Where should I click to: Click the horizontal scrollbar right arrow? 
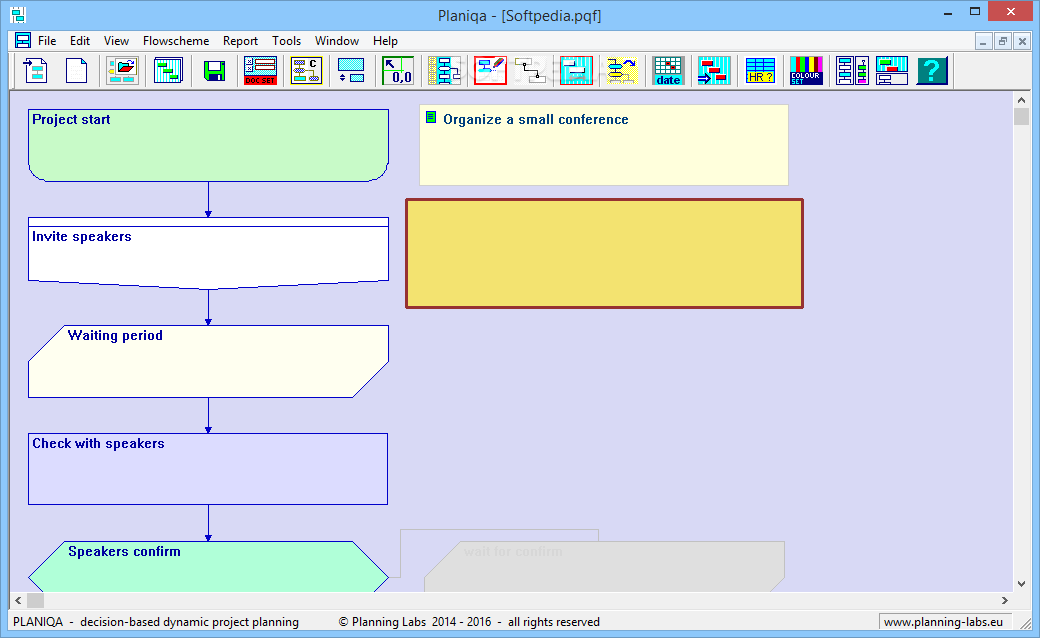coord(1005,600)
